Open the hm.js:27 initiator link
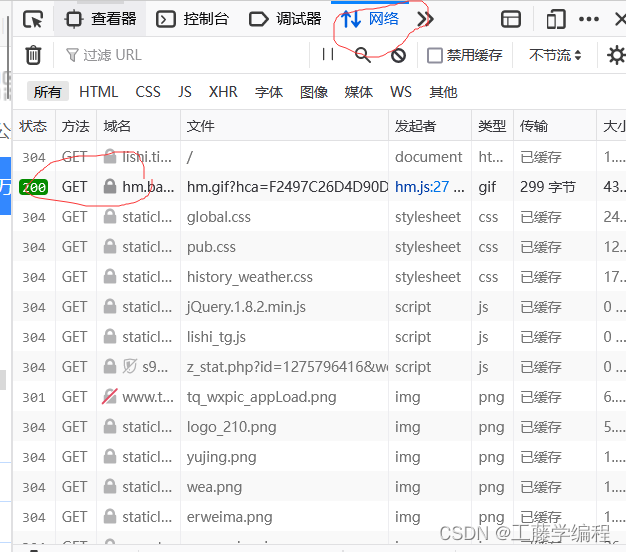 (x=422, y=187)
